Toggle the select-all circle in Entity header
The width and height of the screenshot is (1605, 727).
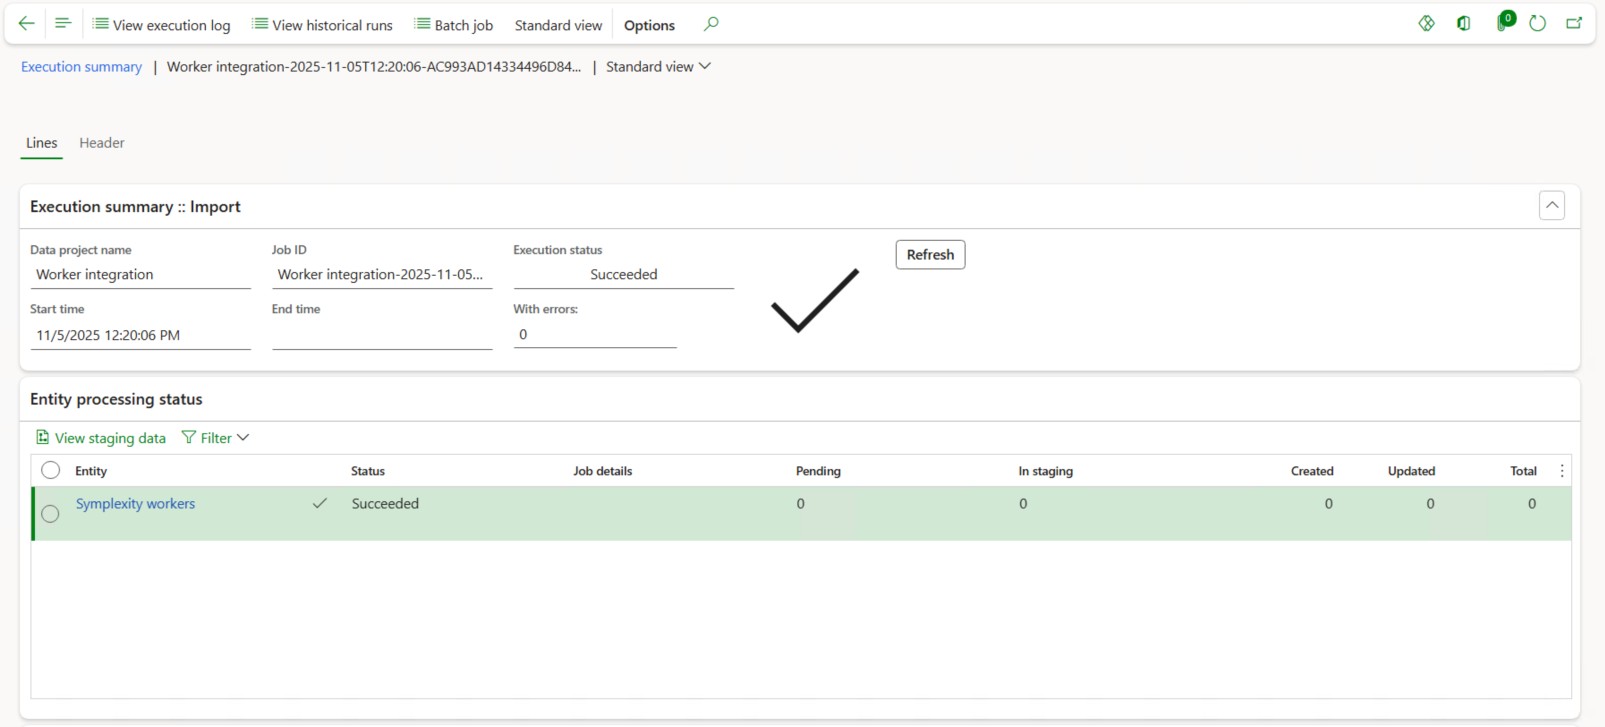[50, 470]
